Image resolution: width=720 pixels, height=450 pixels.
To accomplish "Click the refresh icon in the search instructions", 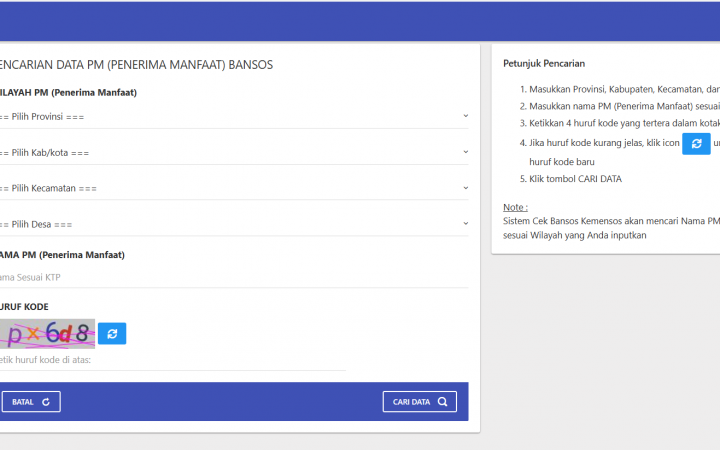I will coord(696,144).
